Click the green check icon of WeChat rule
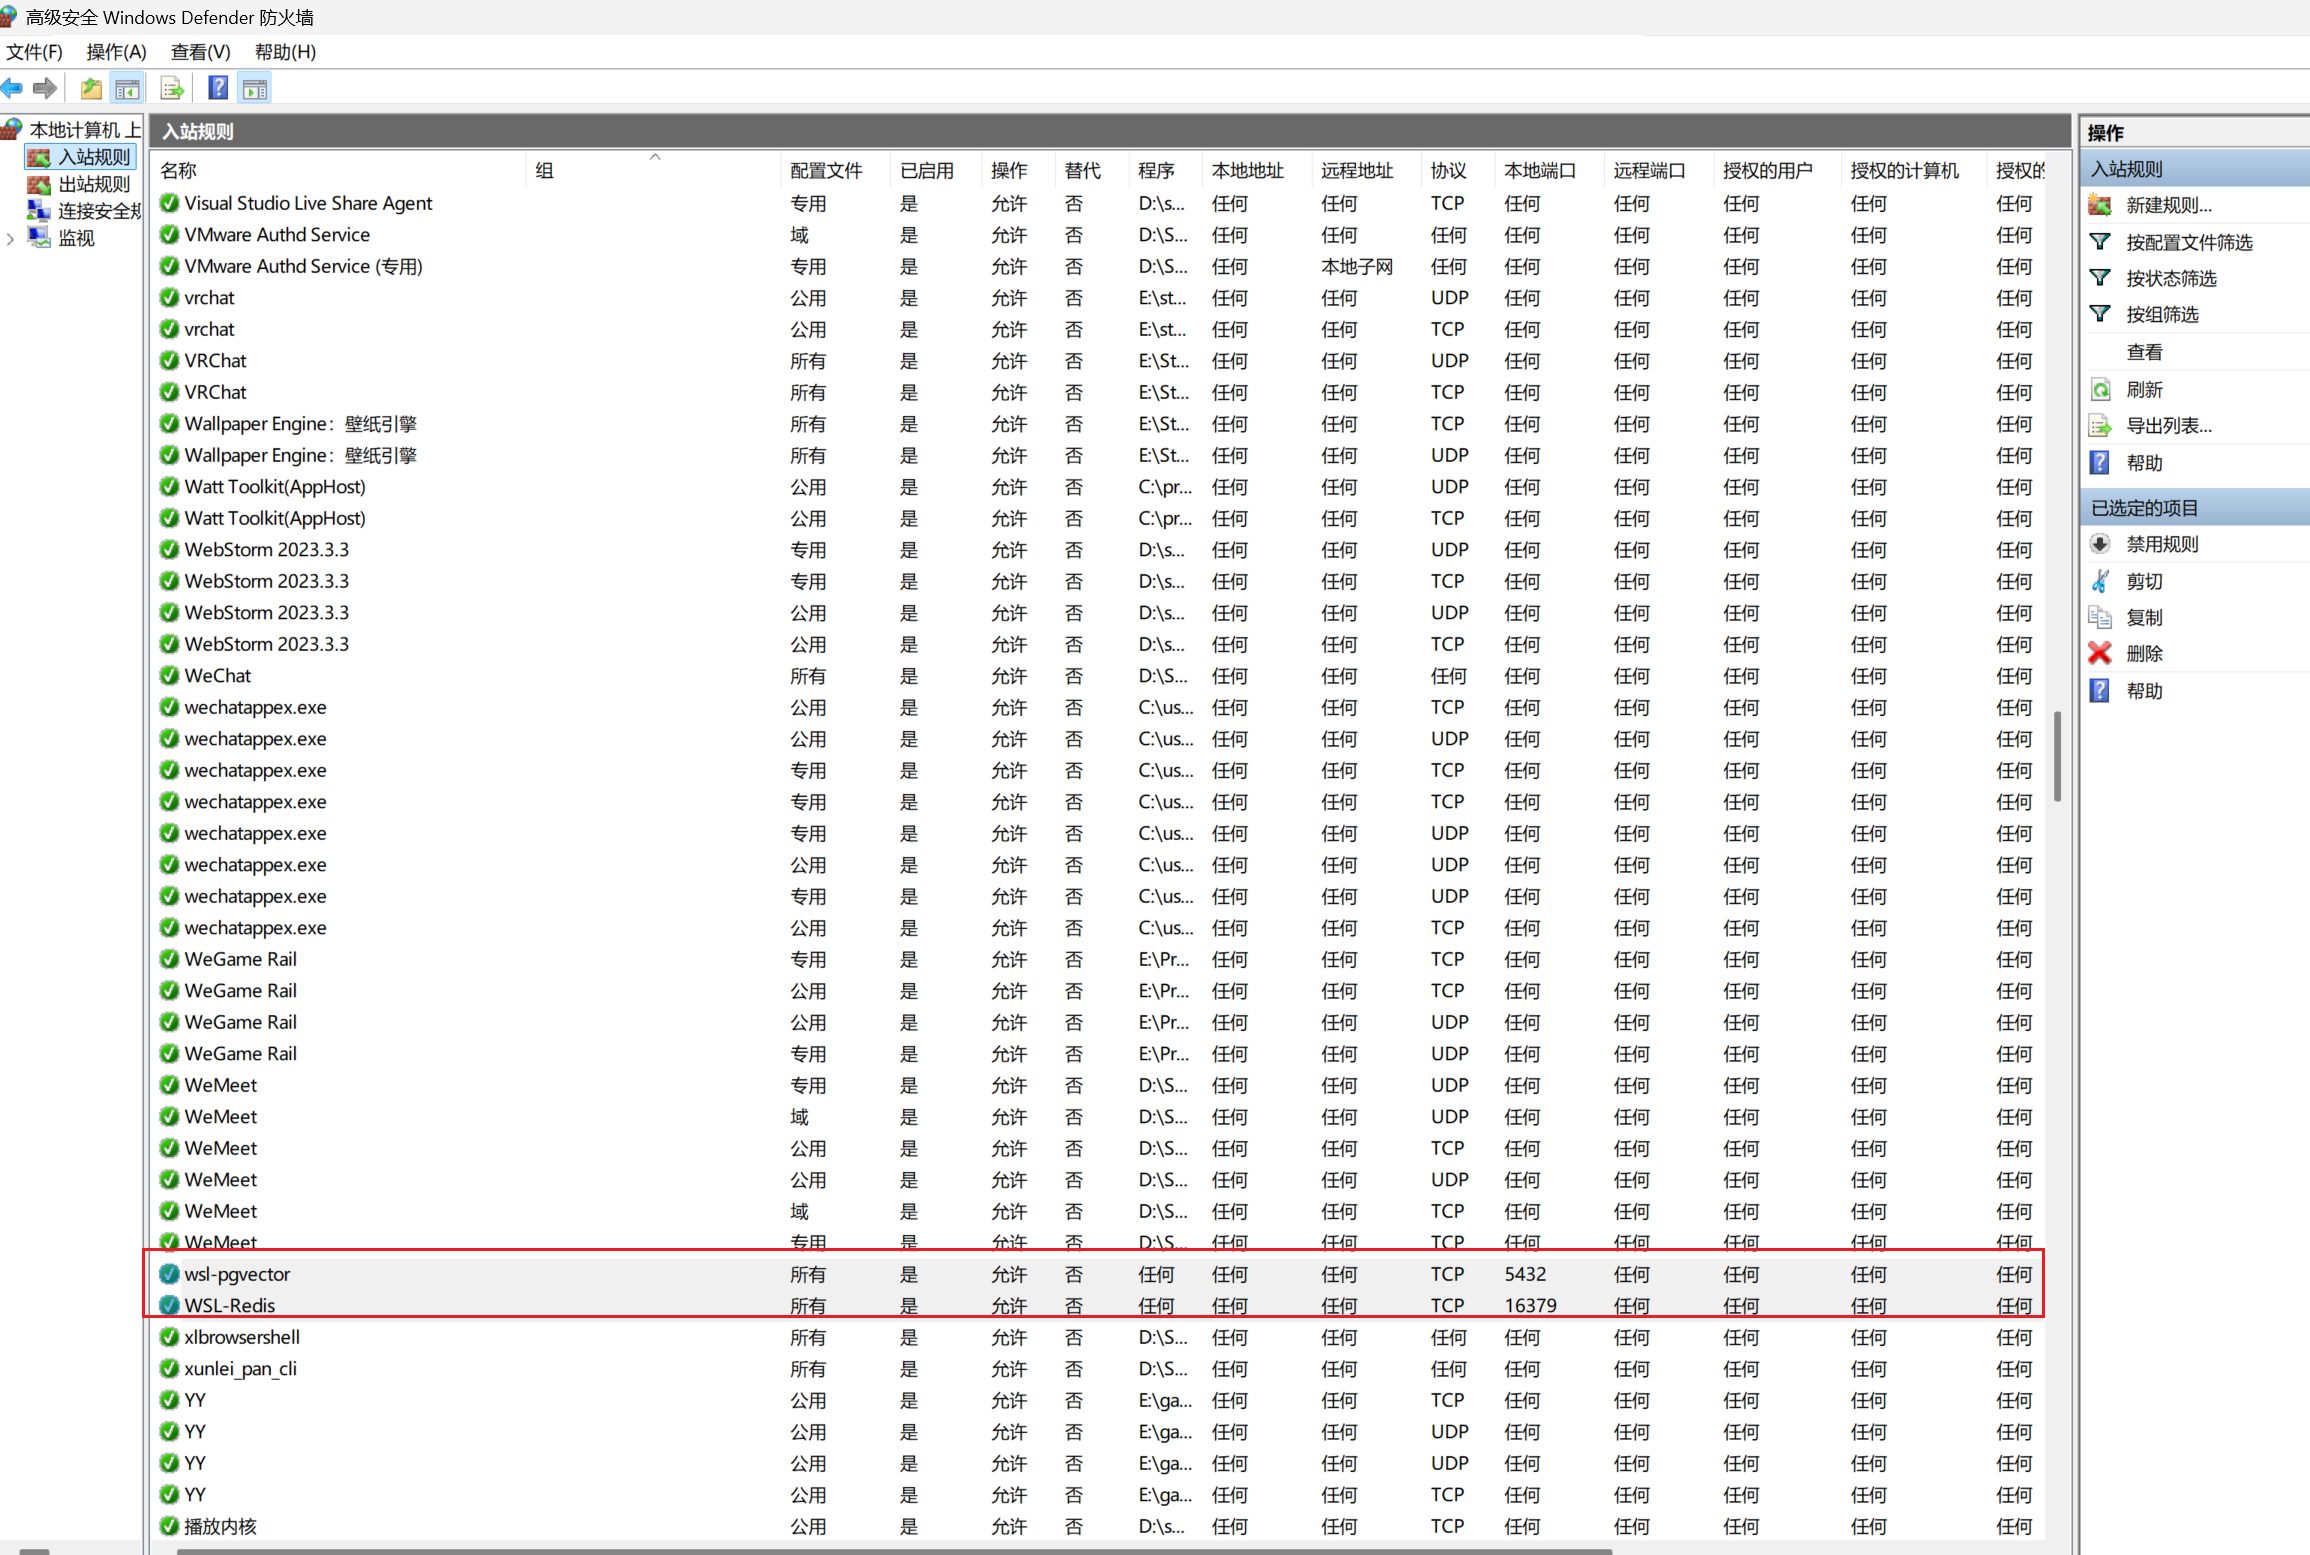The image size is (2310, 1555). (169, 675)
